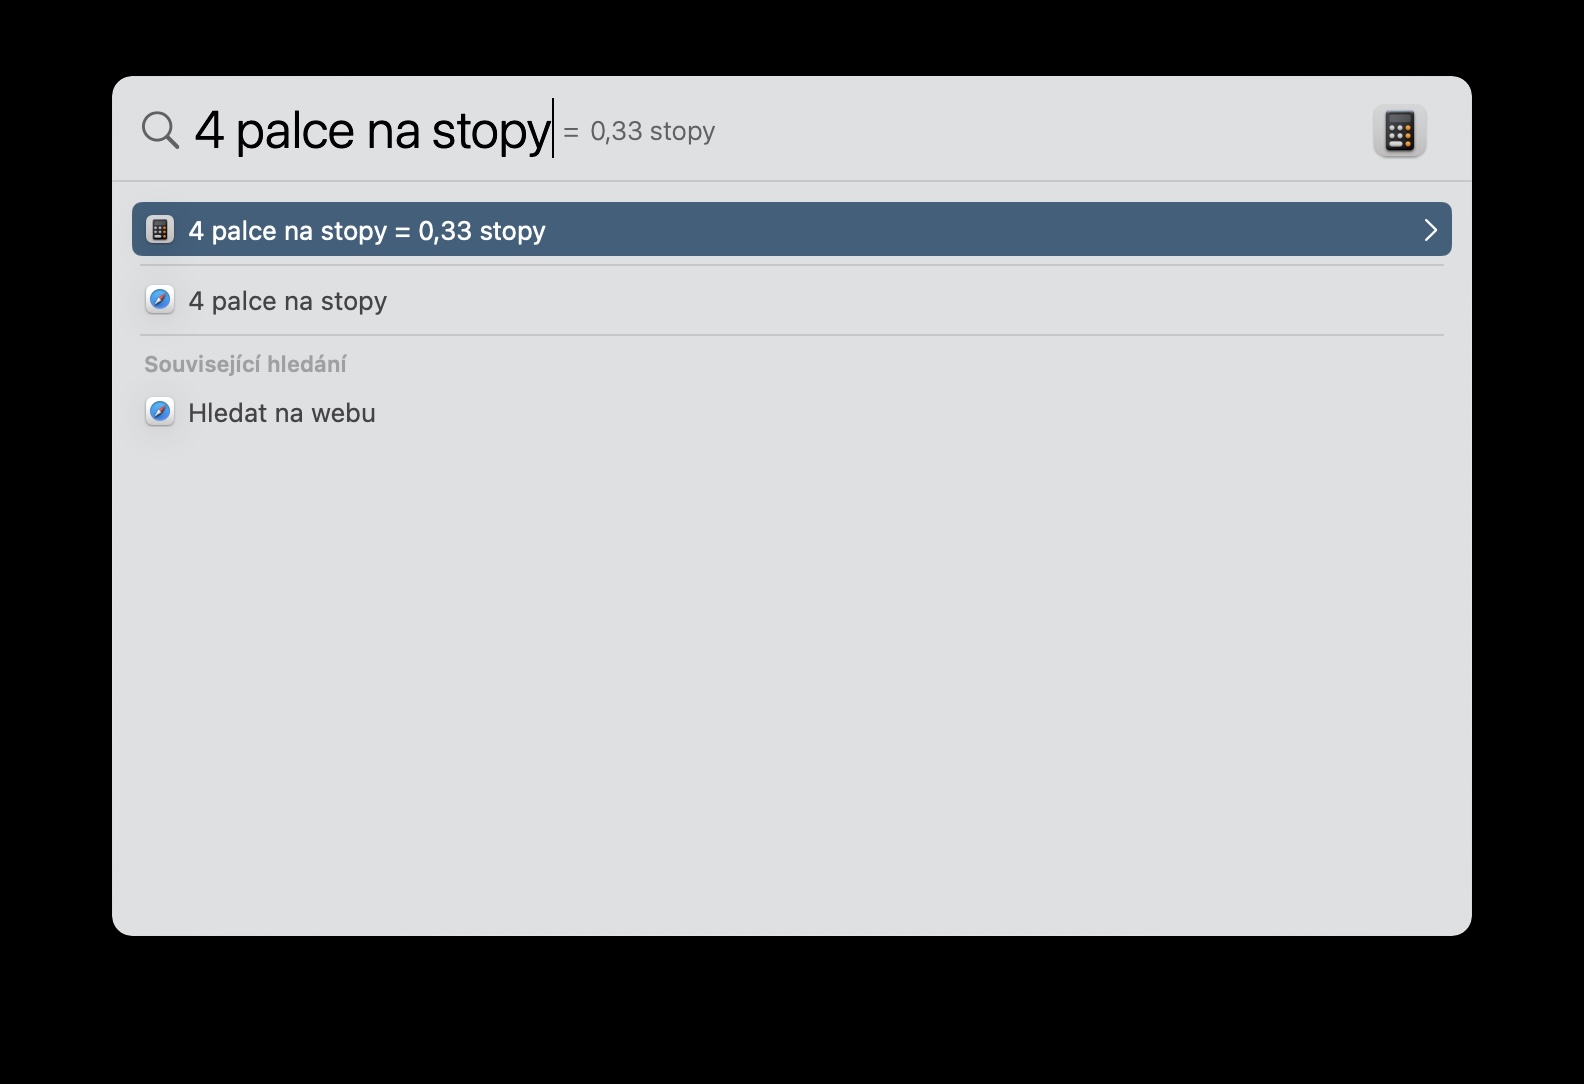Choose the "4 palce na stopy" web suggestion
Image resolution: width=1584 pixels, height=1084 pixels.
[x=288, y=301]
